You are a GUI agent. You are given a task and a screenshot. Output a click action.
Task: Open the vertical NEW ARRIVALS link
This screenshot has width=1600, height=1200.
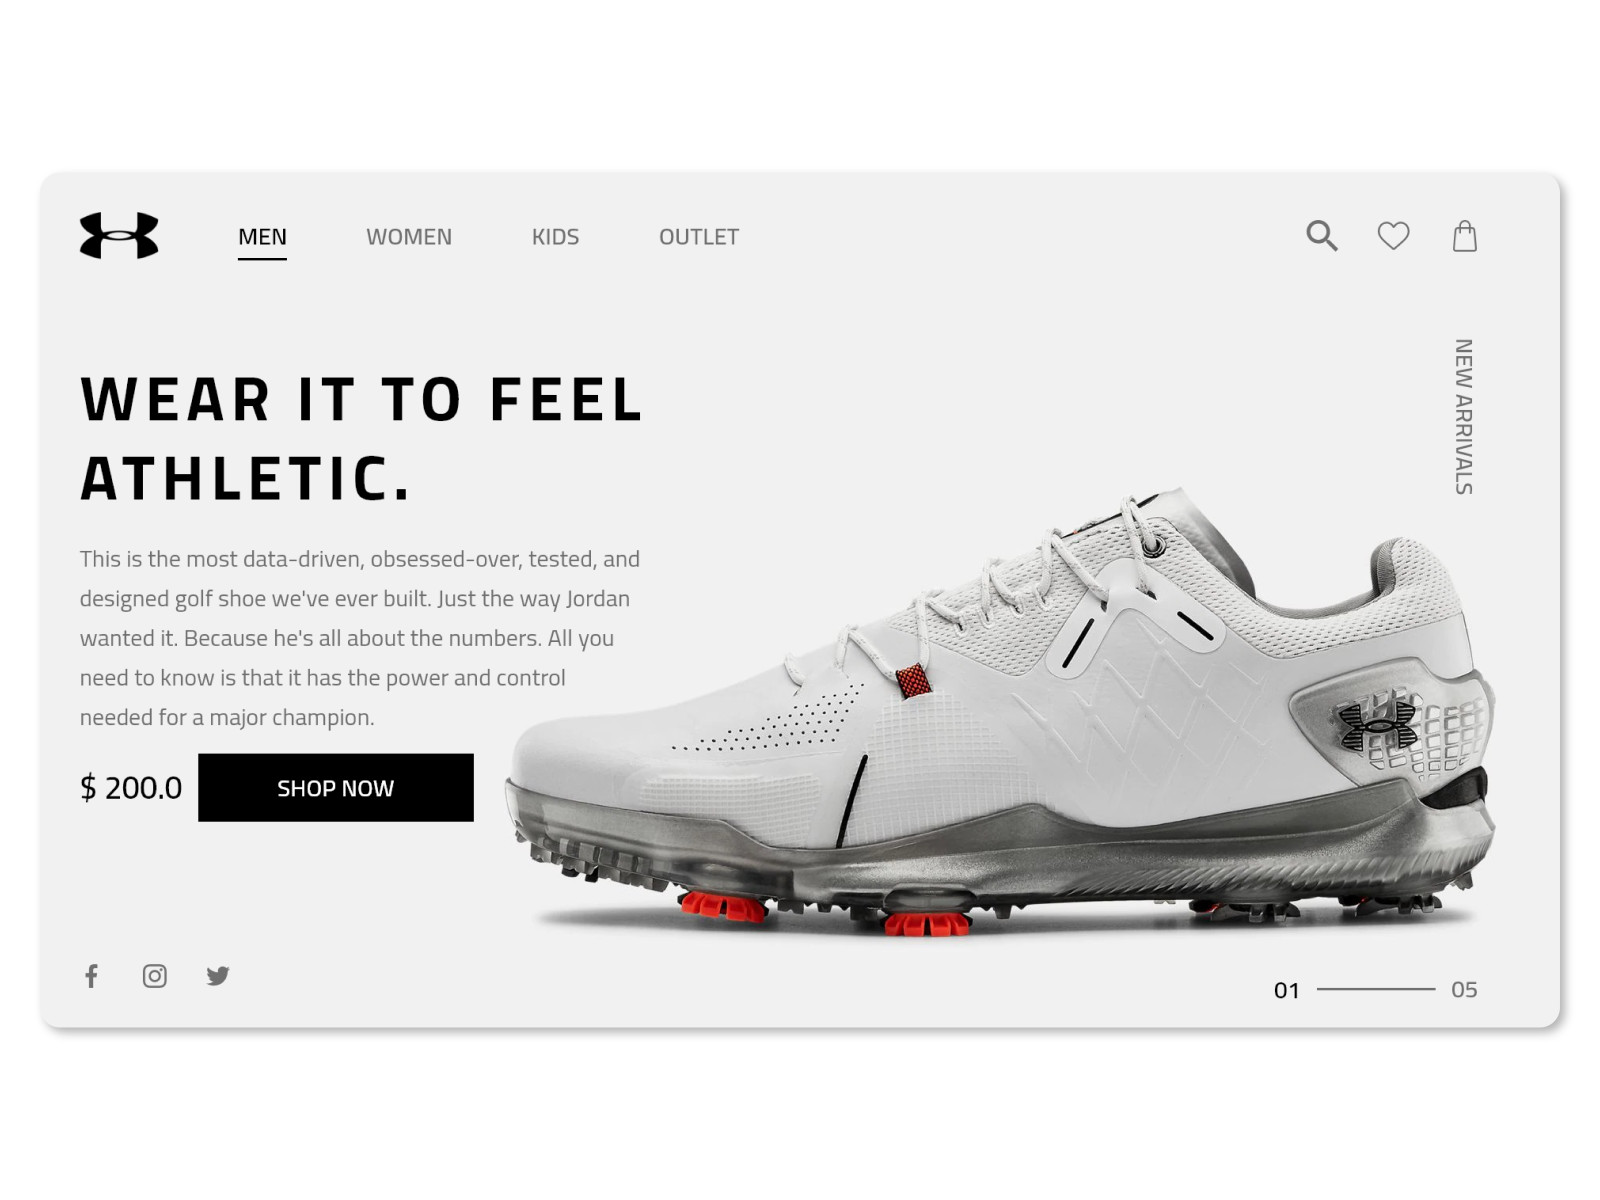pos(1464,417)
